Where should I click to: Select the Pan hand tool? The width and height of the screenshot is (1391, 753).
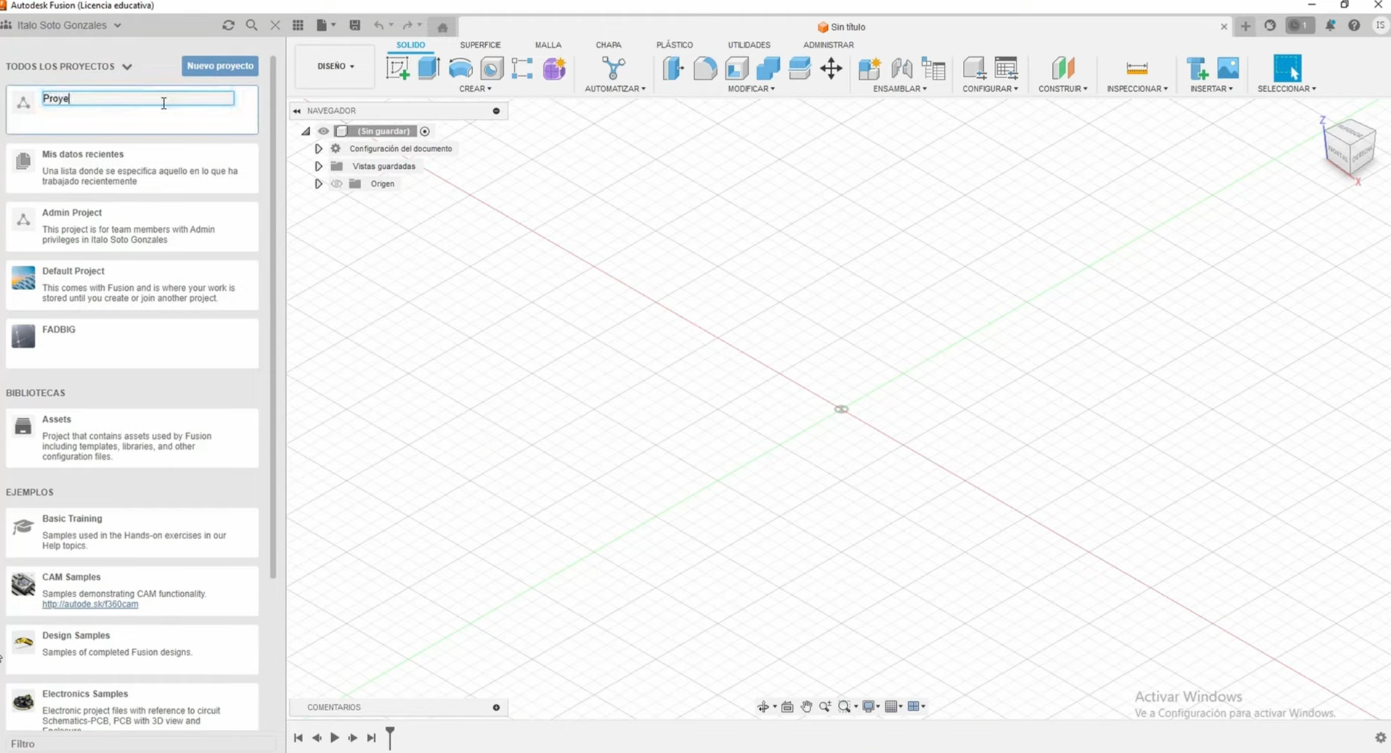pos(806,707)
